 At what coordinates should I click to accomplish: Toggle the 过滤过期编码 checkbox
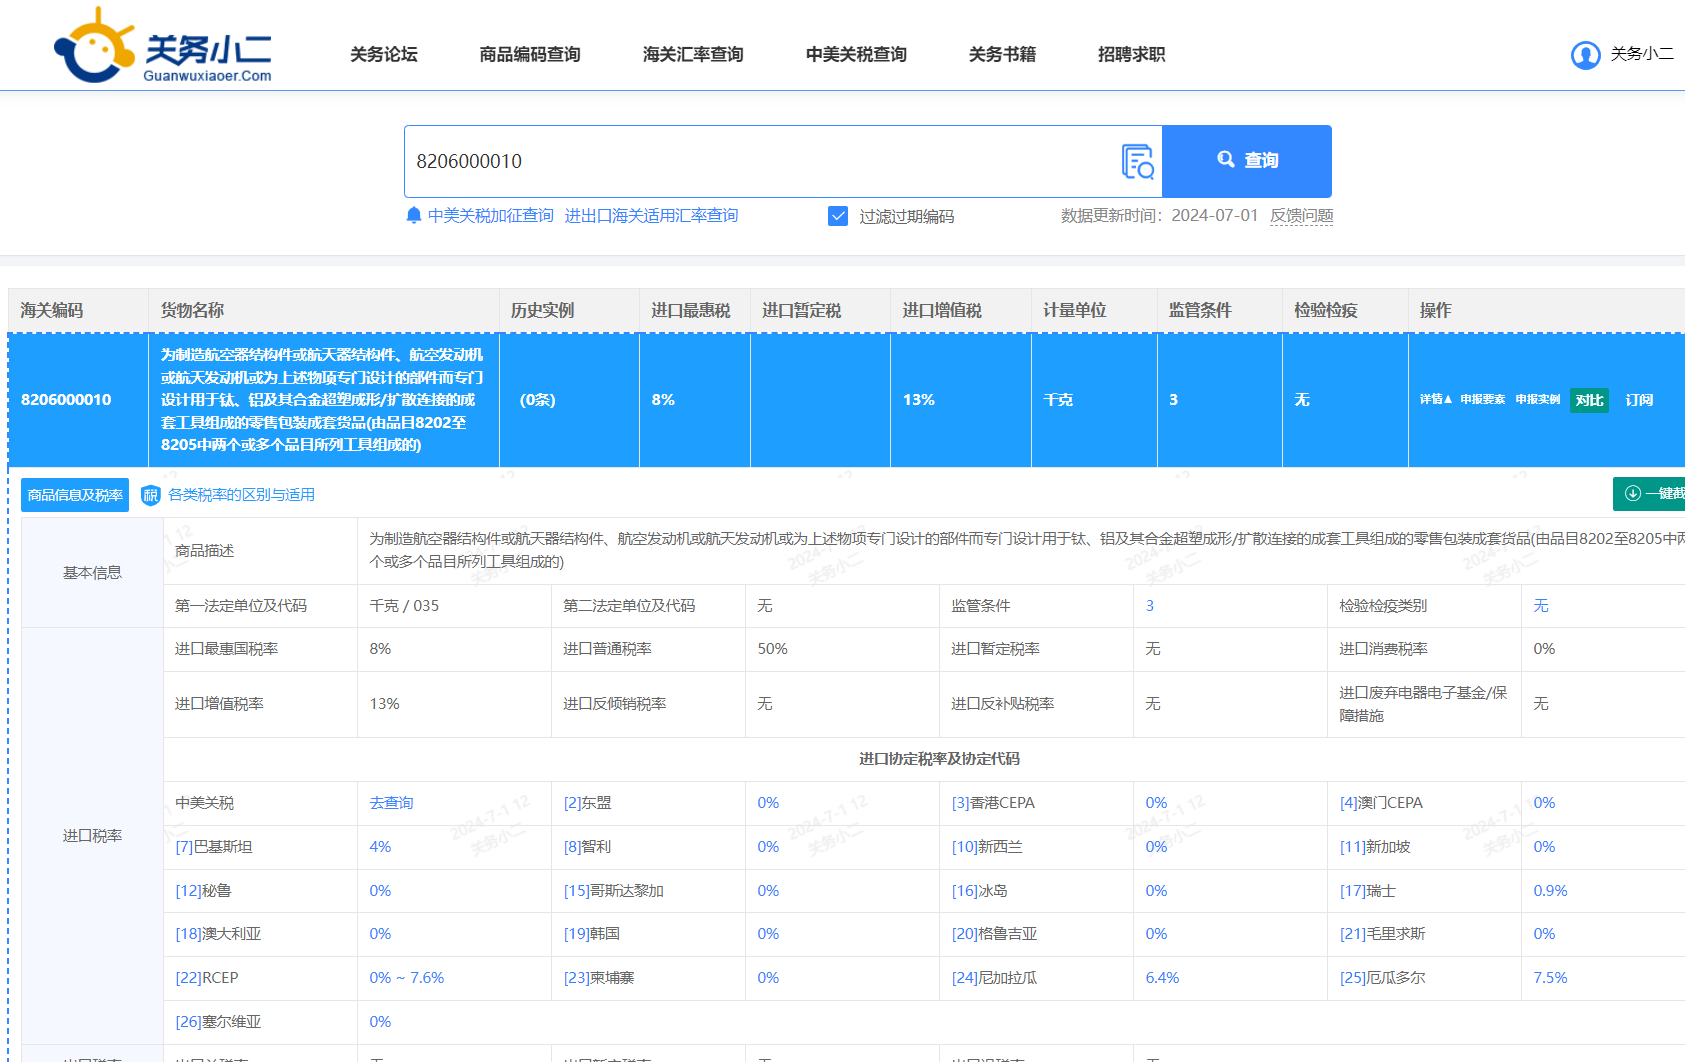(838, 216)
